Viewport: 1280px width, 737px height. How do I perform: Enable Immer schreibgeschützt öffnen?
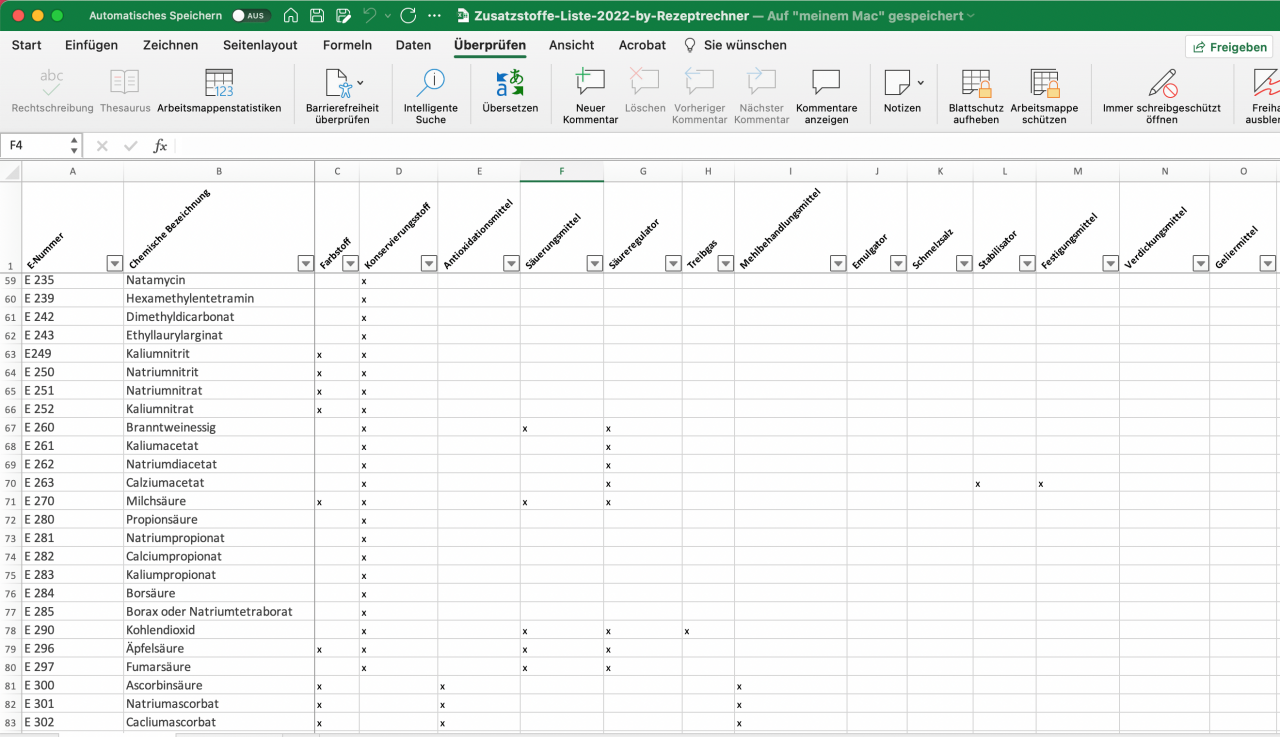[1163, 95]
